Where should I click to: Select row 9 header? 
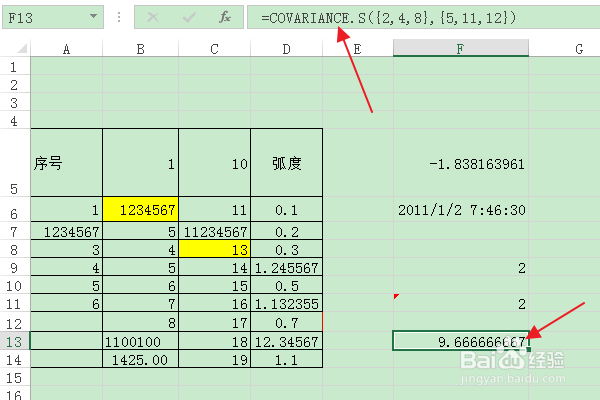point(15,267)
